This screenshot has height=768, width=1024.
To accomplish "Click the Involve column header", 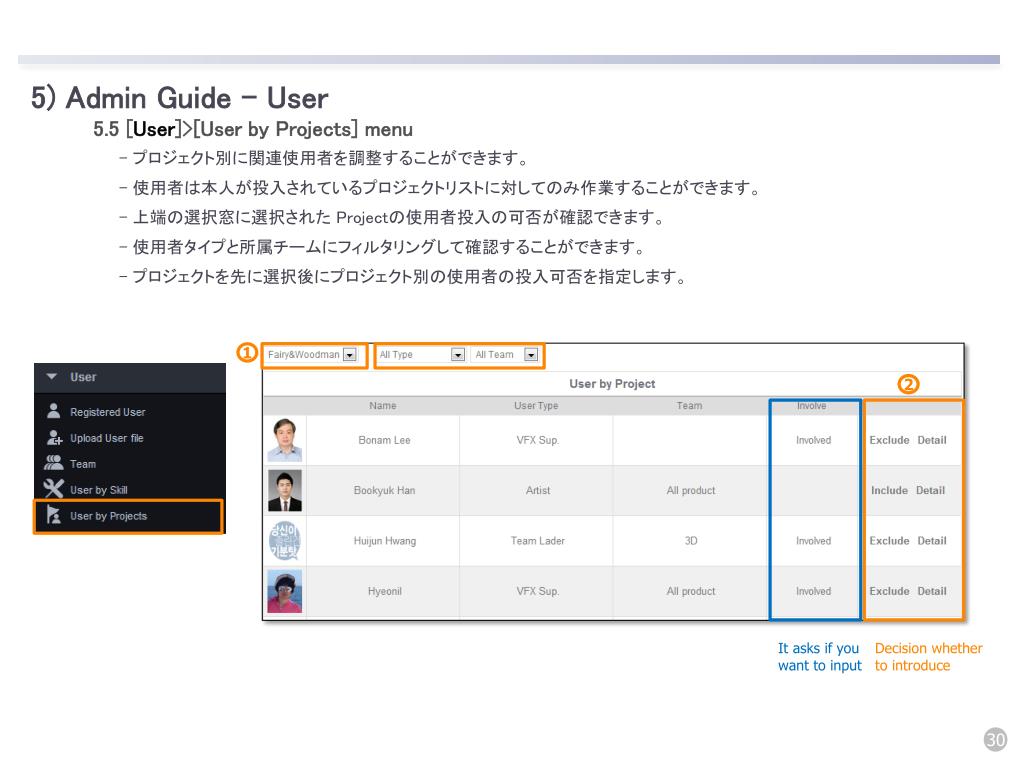I will [x=812, y=406].
